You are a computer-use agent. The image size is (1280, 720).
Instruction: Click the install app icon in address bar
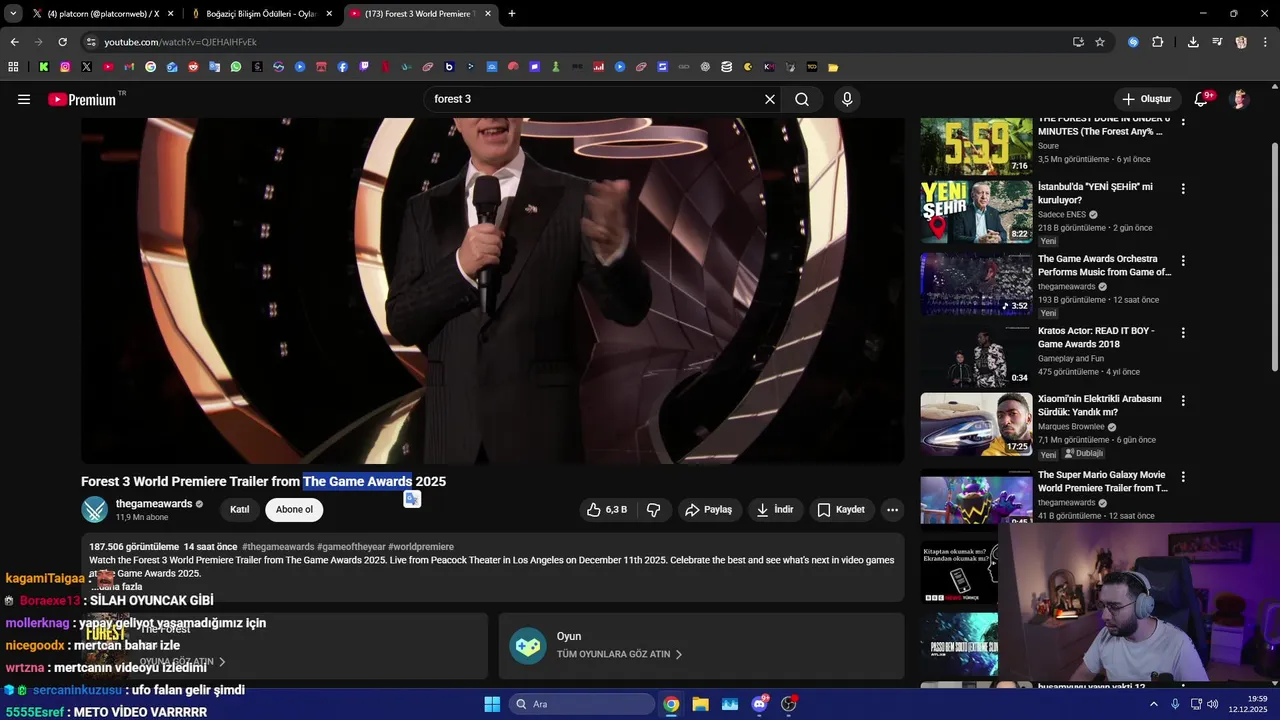(1078, 42)
